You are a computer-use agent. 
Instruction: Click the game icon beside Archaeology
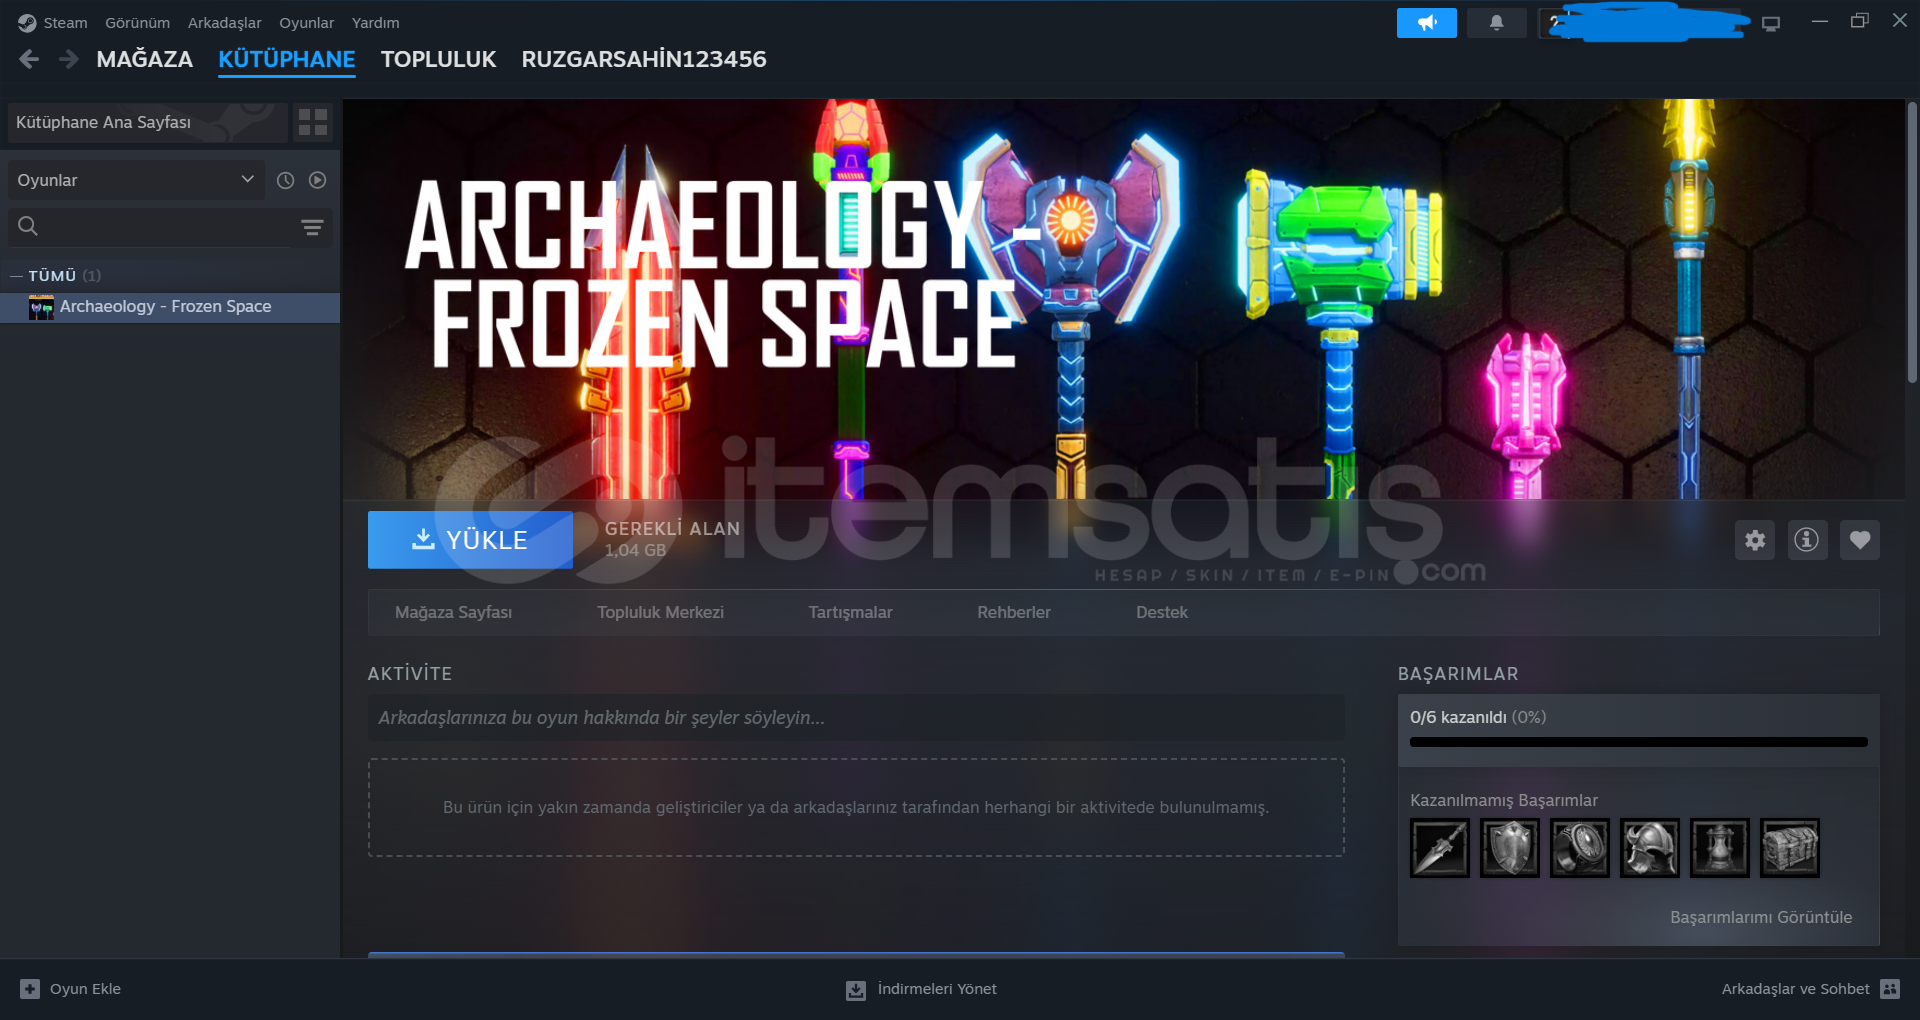point(41,307)
